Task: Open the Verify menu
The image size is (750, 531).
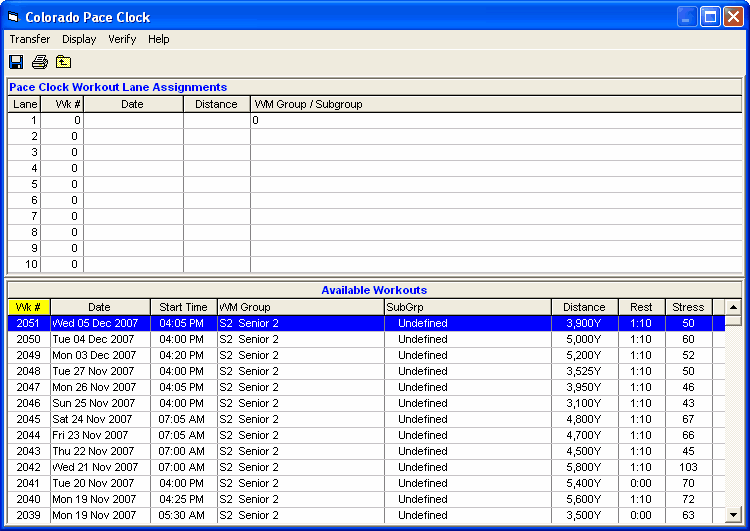Action: click(122, 39)
